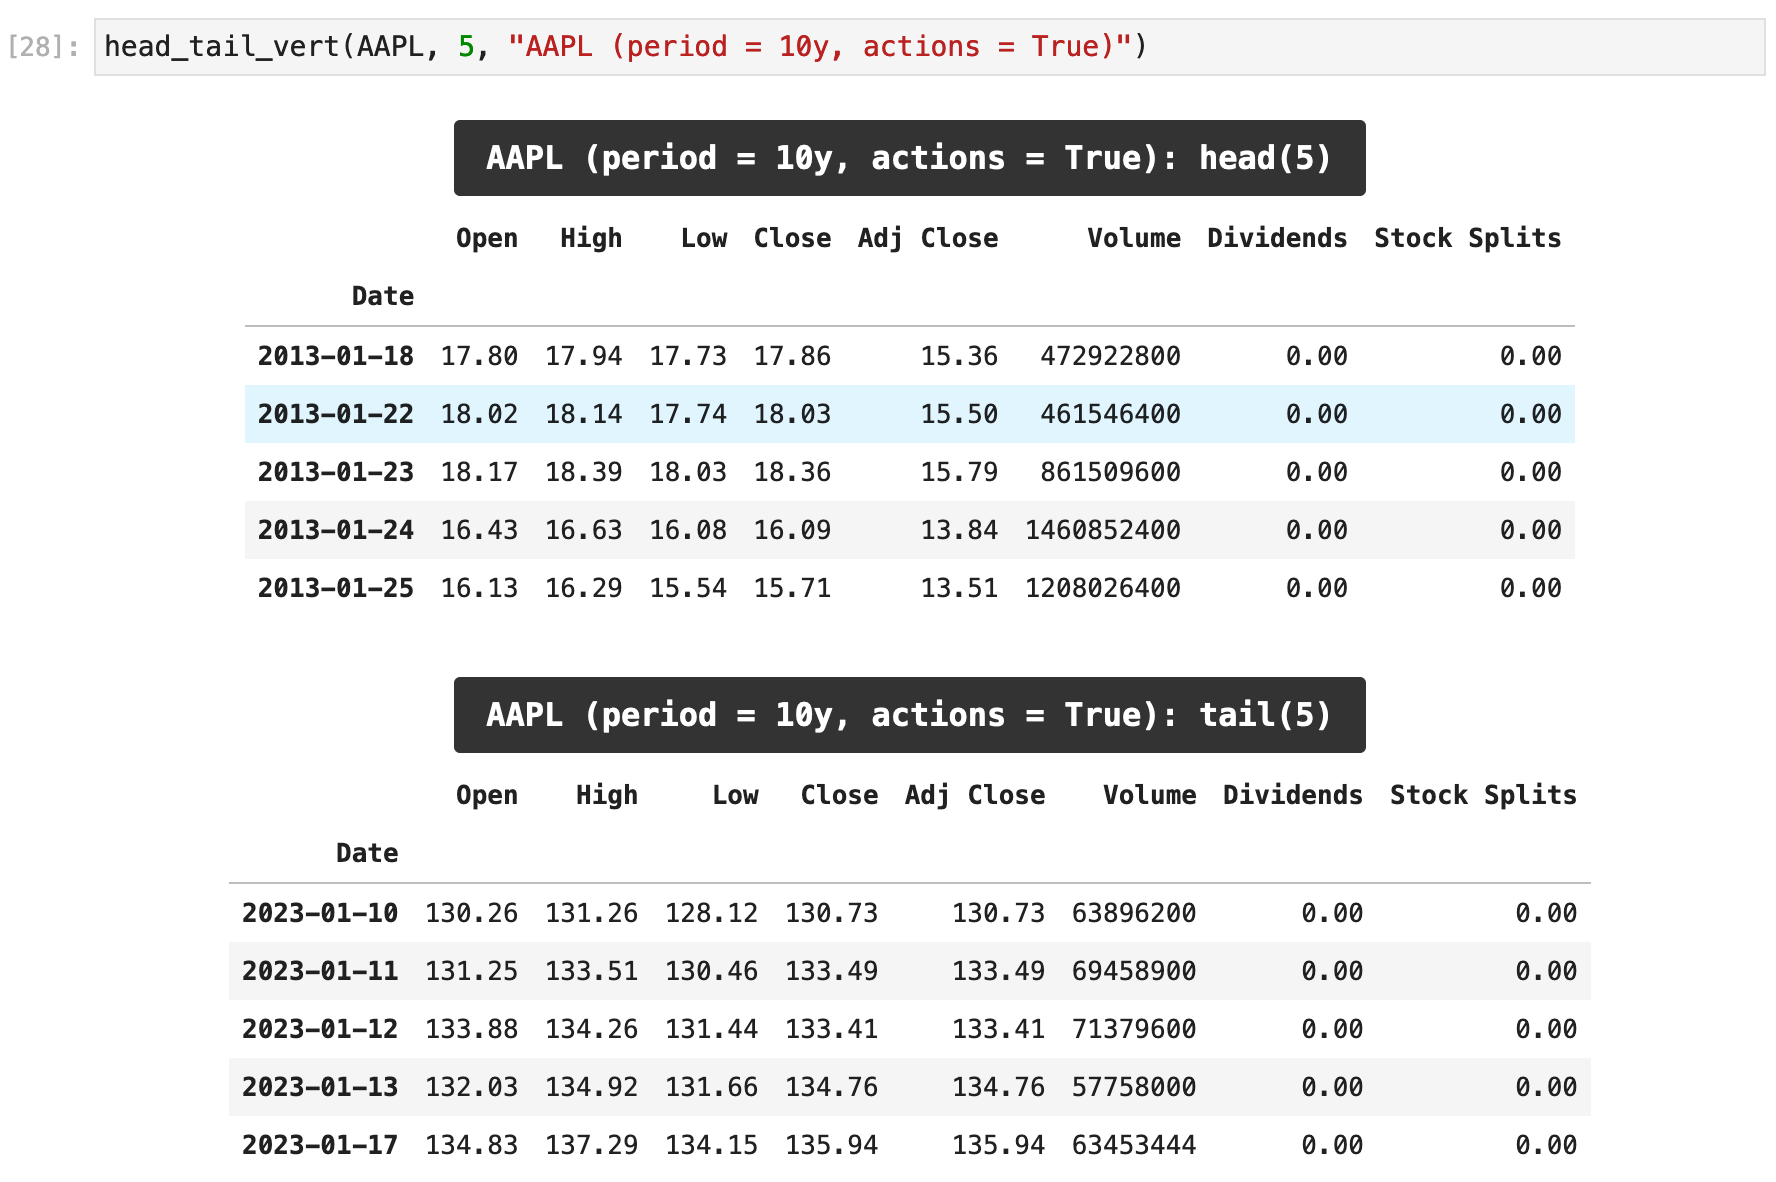Click volume value 861509600
This screenshot has width=1776, height=1182.
(1110, 472)
